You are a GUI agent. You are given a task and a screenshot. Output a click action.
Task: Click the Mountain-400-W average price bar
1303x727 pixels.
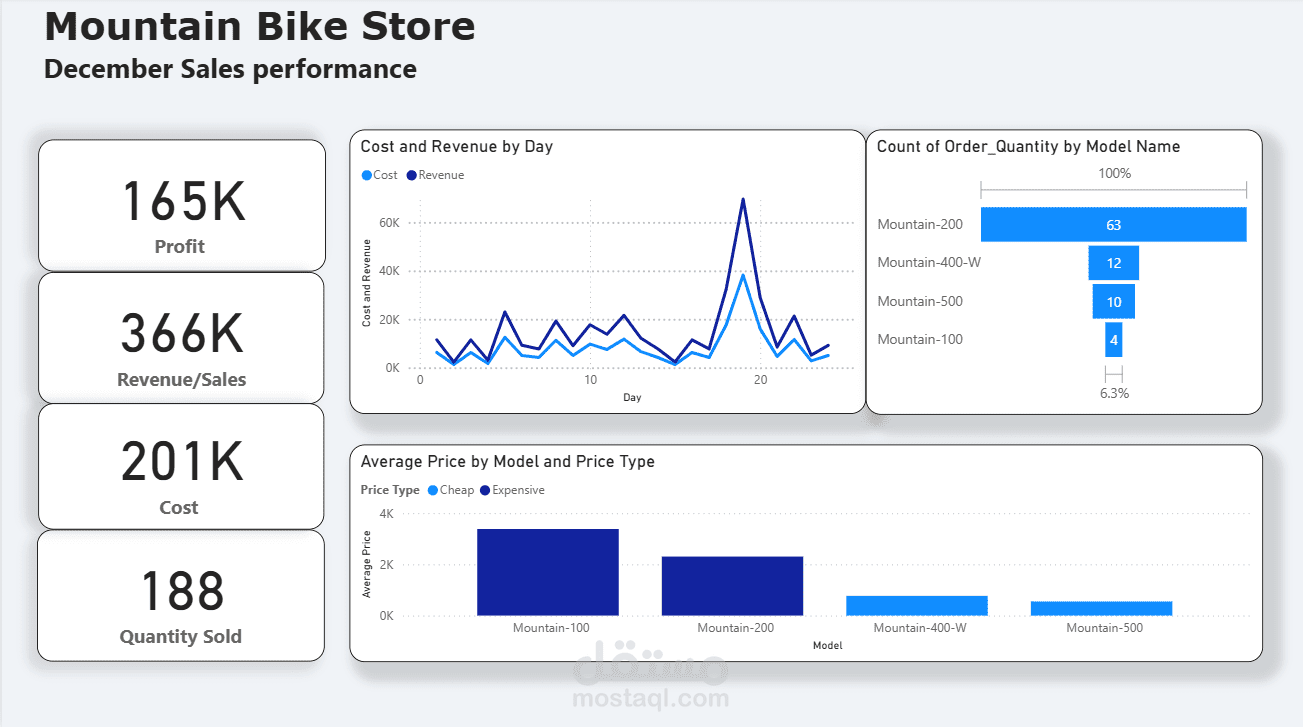point(917,606)
